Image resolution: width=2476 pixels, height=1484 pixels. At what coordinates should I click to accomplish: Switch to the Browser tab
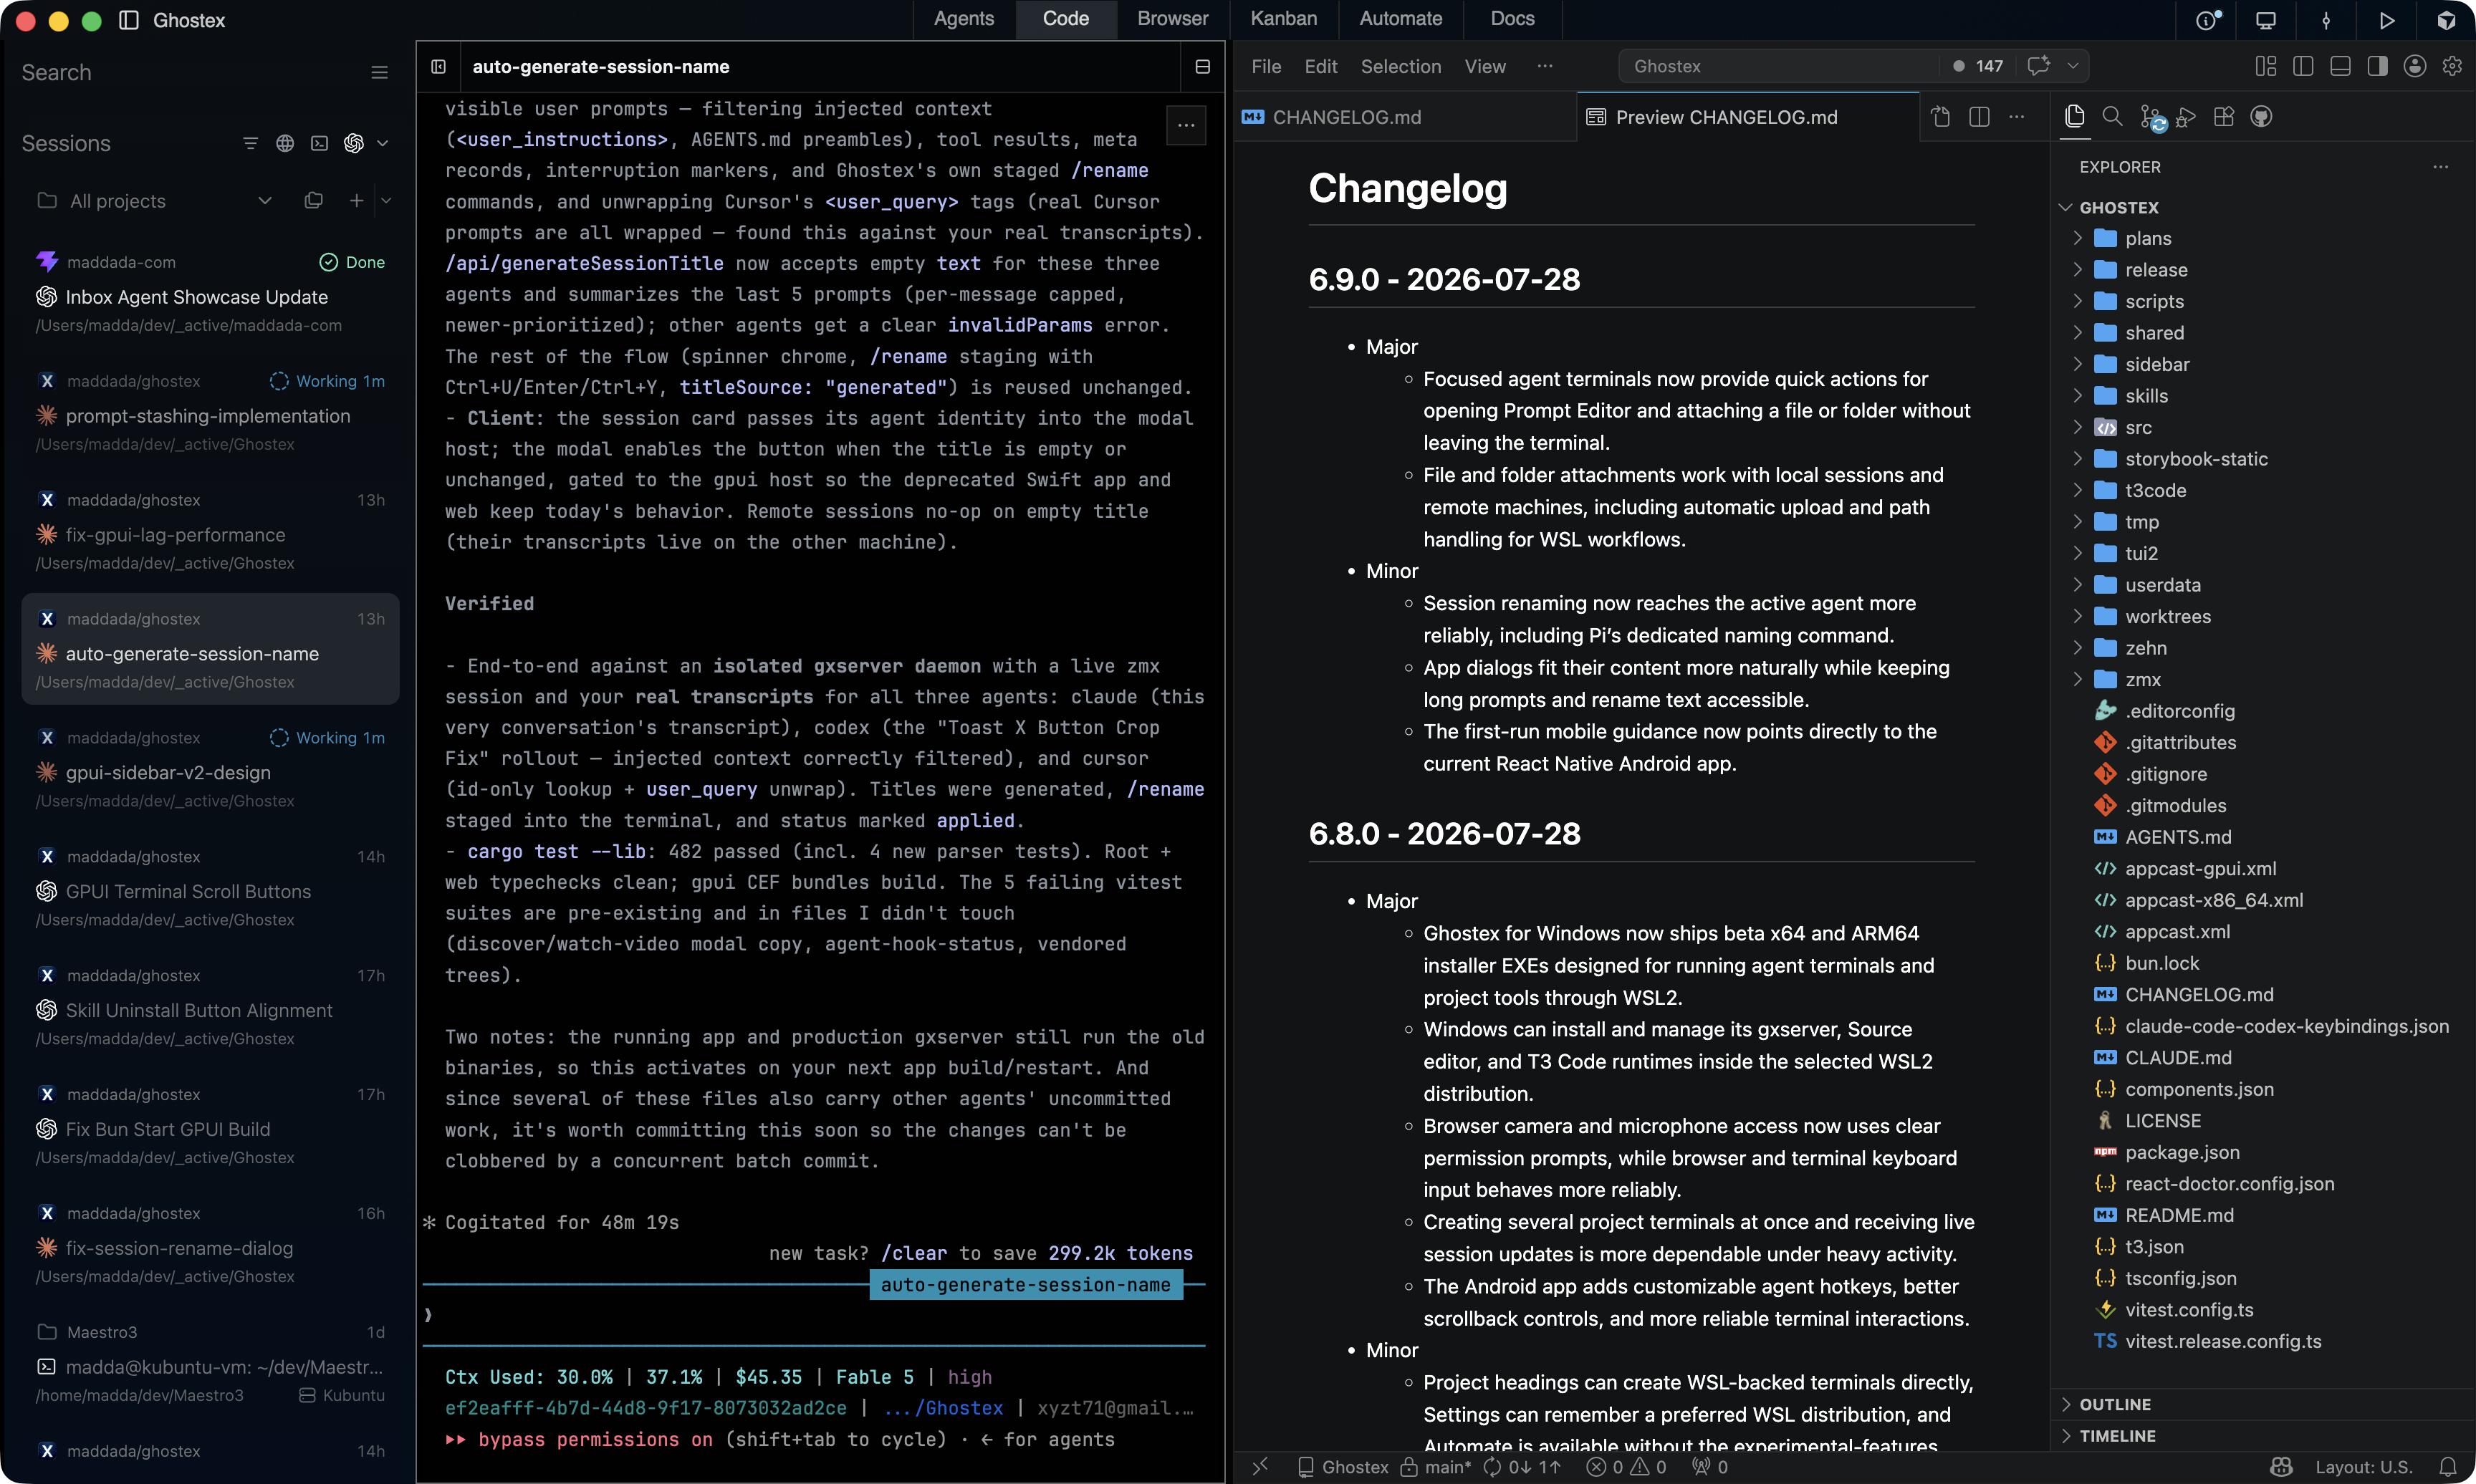pos(1172,19)
